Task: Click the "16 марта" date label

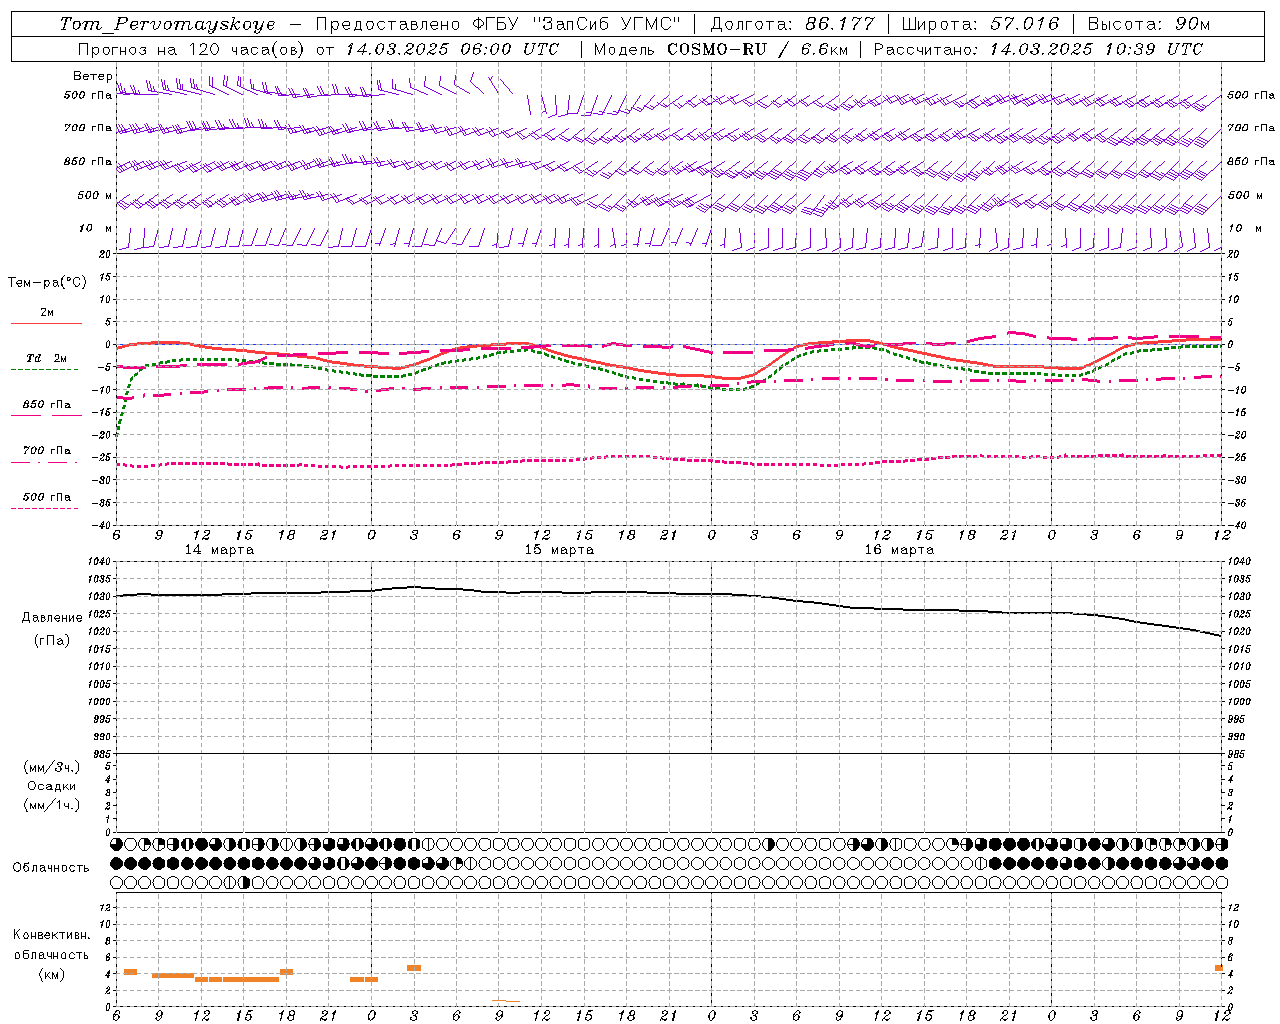Action: (x=899, y=550)
